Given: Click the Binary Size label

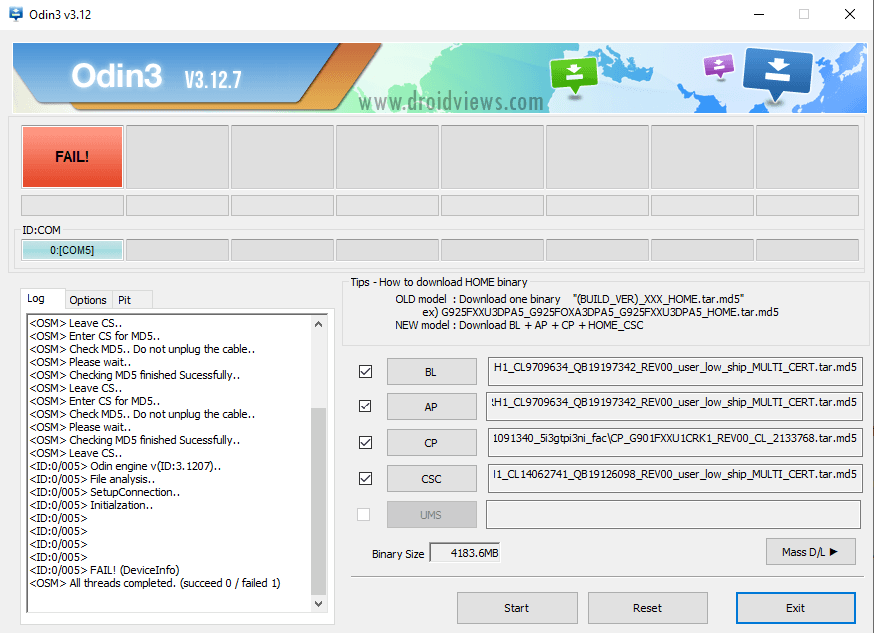Looking at the screenshot, I should pos(398,554).
